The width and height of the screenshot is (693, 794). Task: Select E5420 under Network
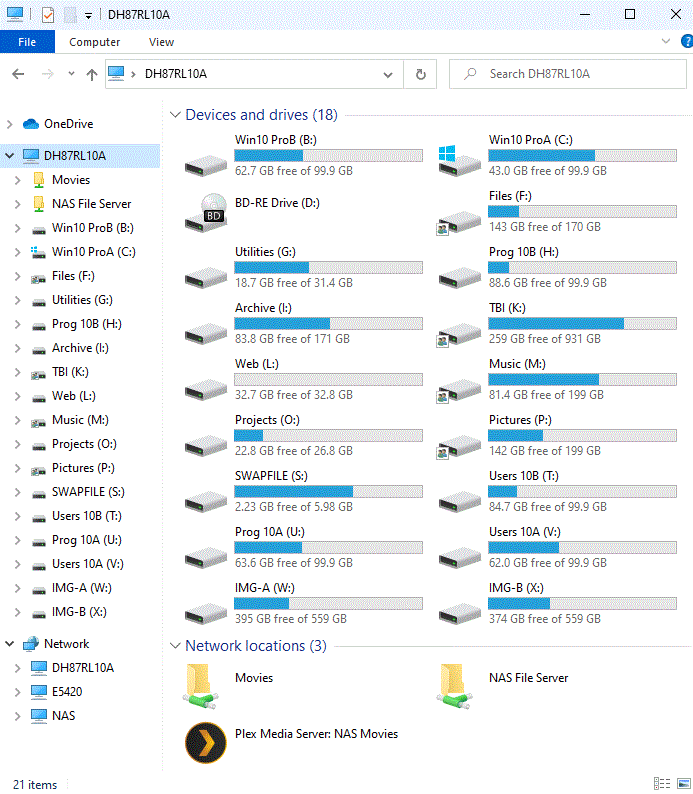click(x=67, y=692)
